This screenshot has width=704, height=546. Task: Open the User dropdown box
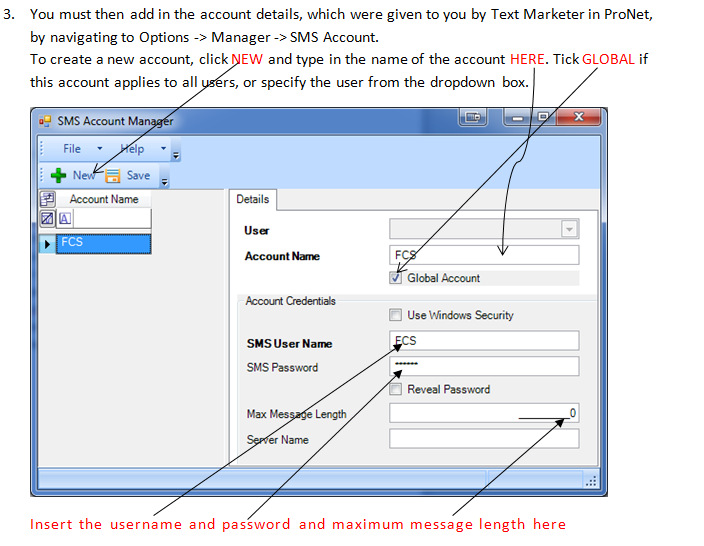(x=569, y=230)
